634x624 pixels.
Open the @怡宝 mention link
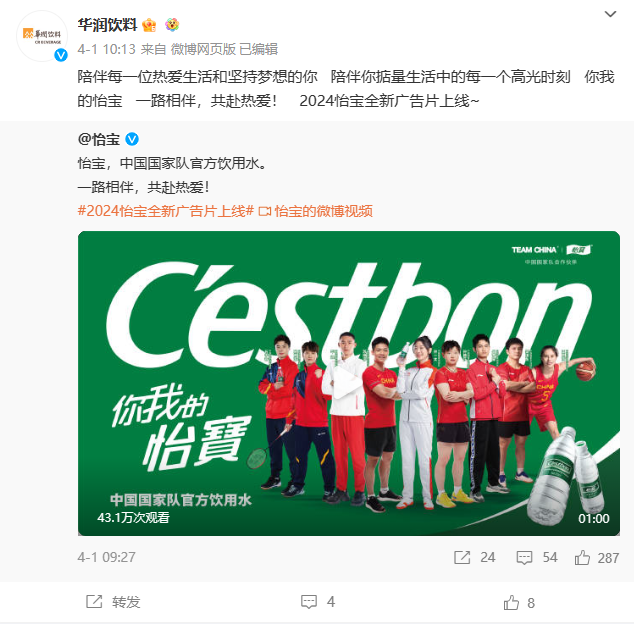pyautogui.click(x=99, y=139)
